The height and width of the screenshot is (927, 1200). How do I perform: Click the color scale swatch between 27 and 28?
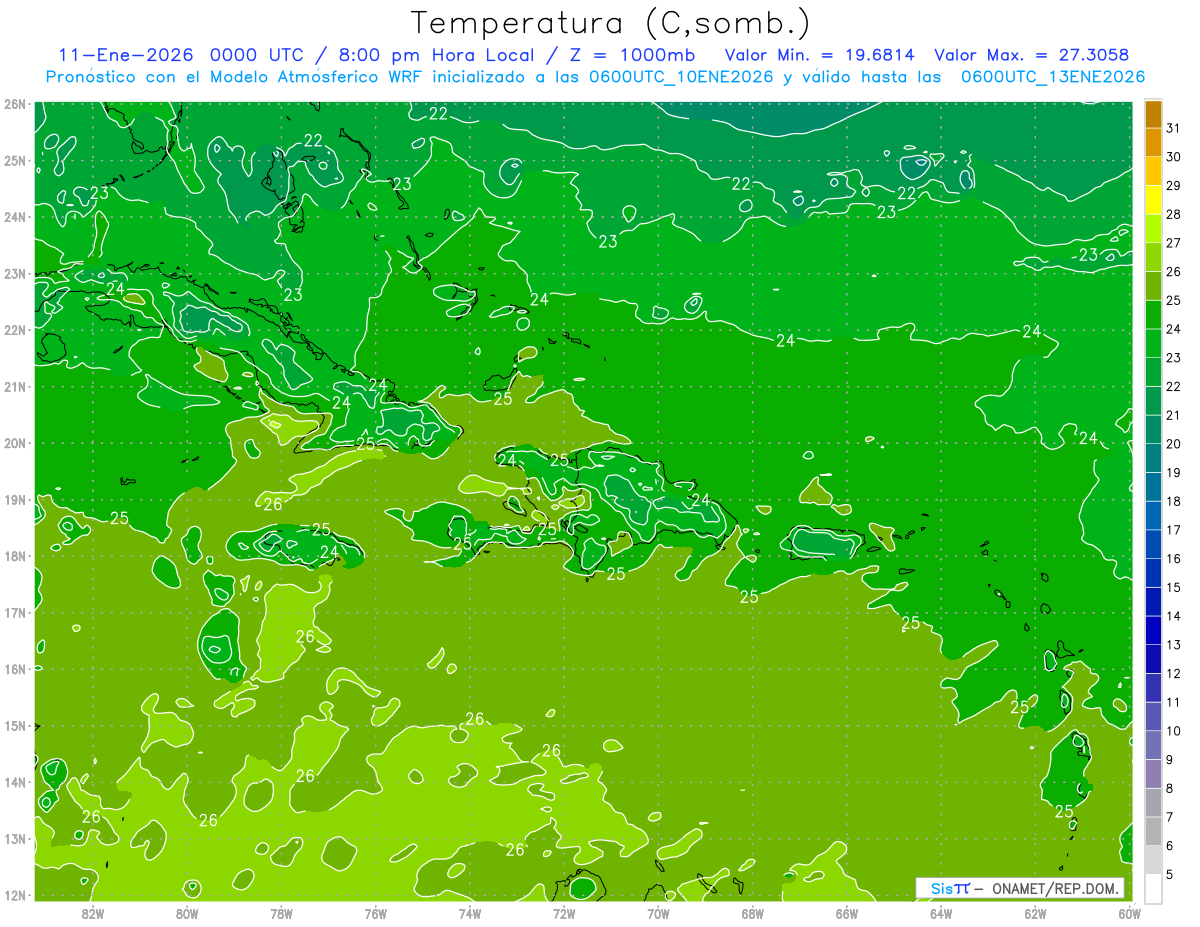1153,229
